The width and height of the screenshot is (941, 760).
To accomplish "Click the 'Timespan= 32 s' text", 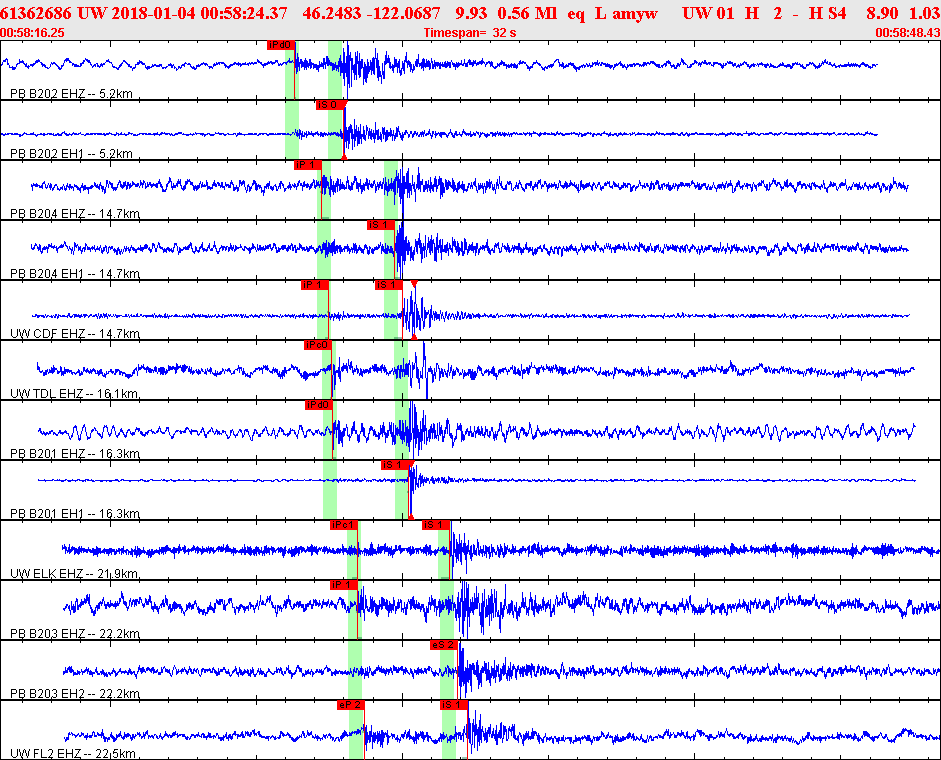I will tap(470, 32).
